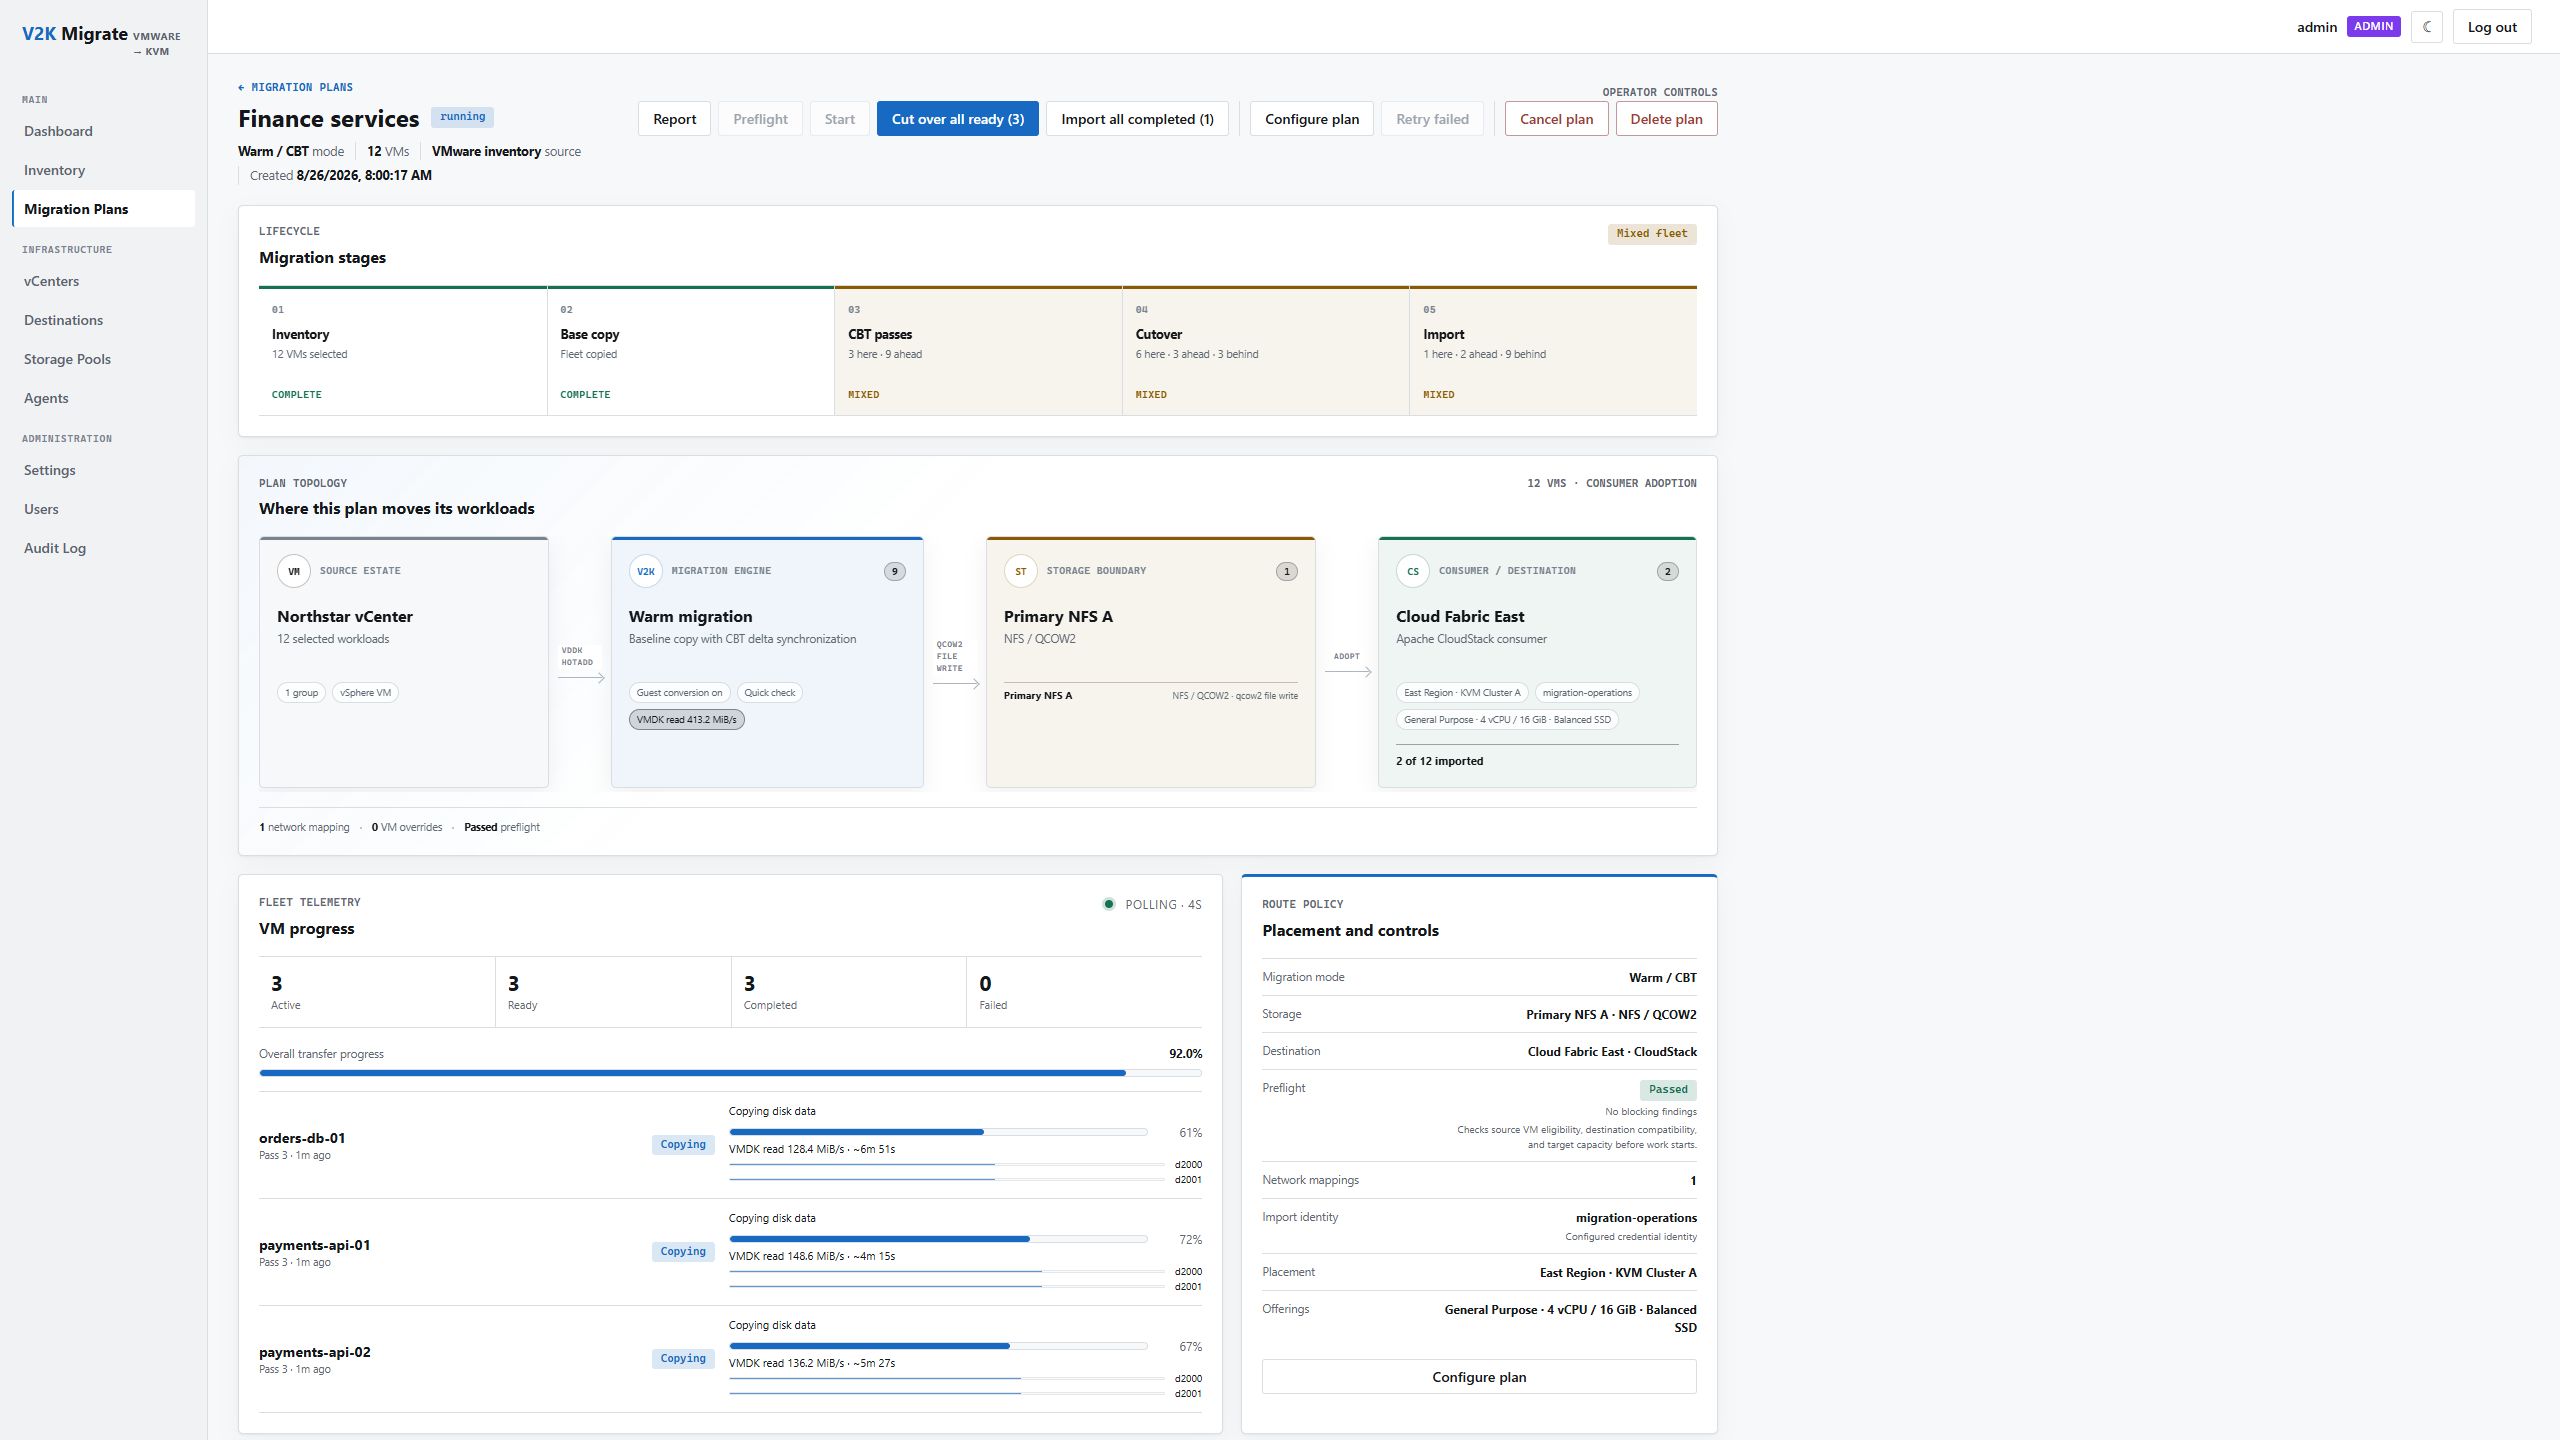Select the Cutover stage card
This screenshot has height=1440, width=2560.
(1266, 351)
